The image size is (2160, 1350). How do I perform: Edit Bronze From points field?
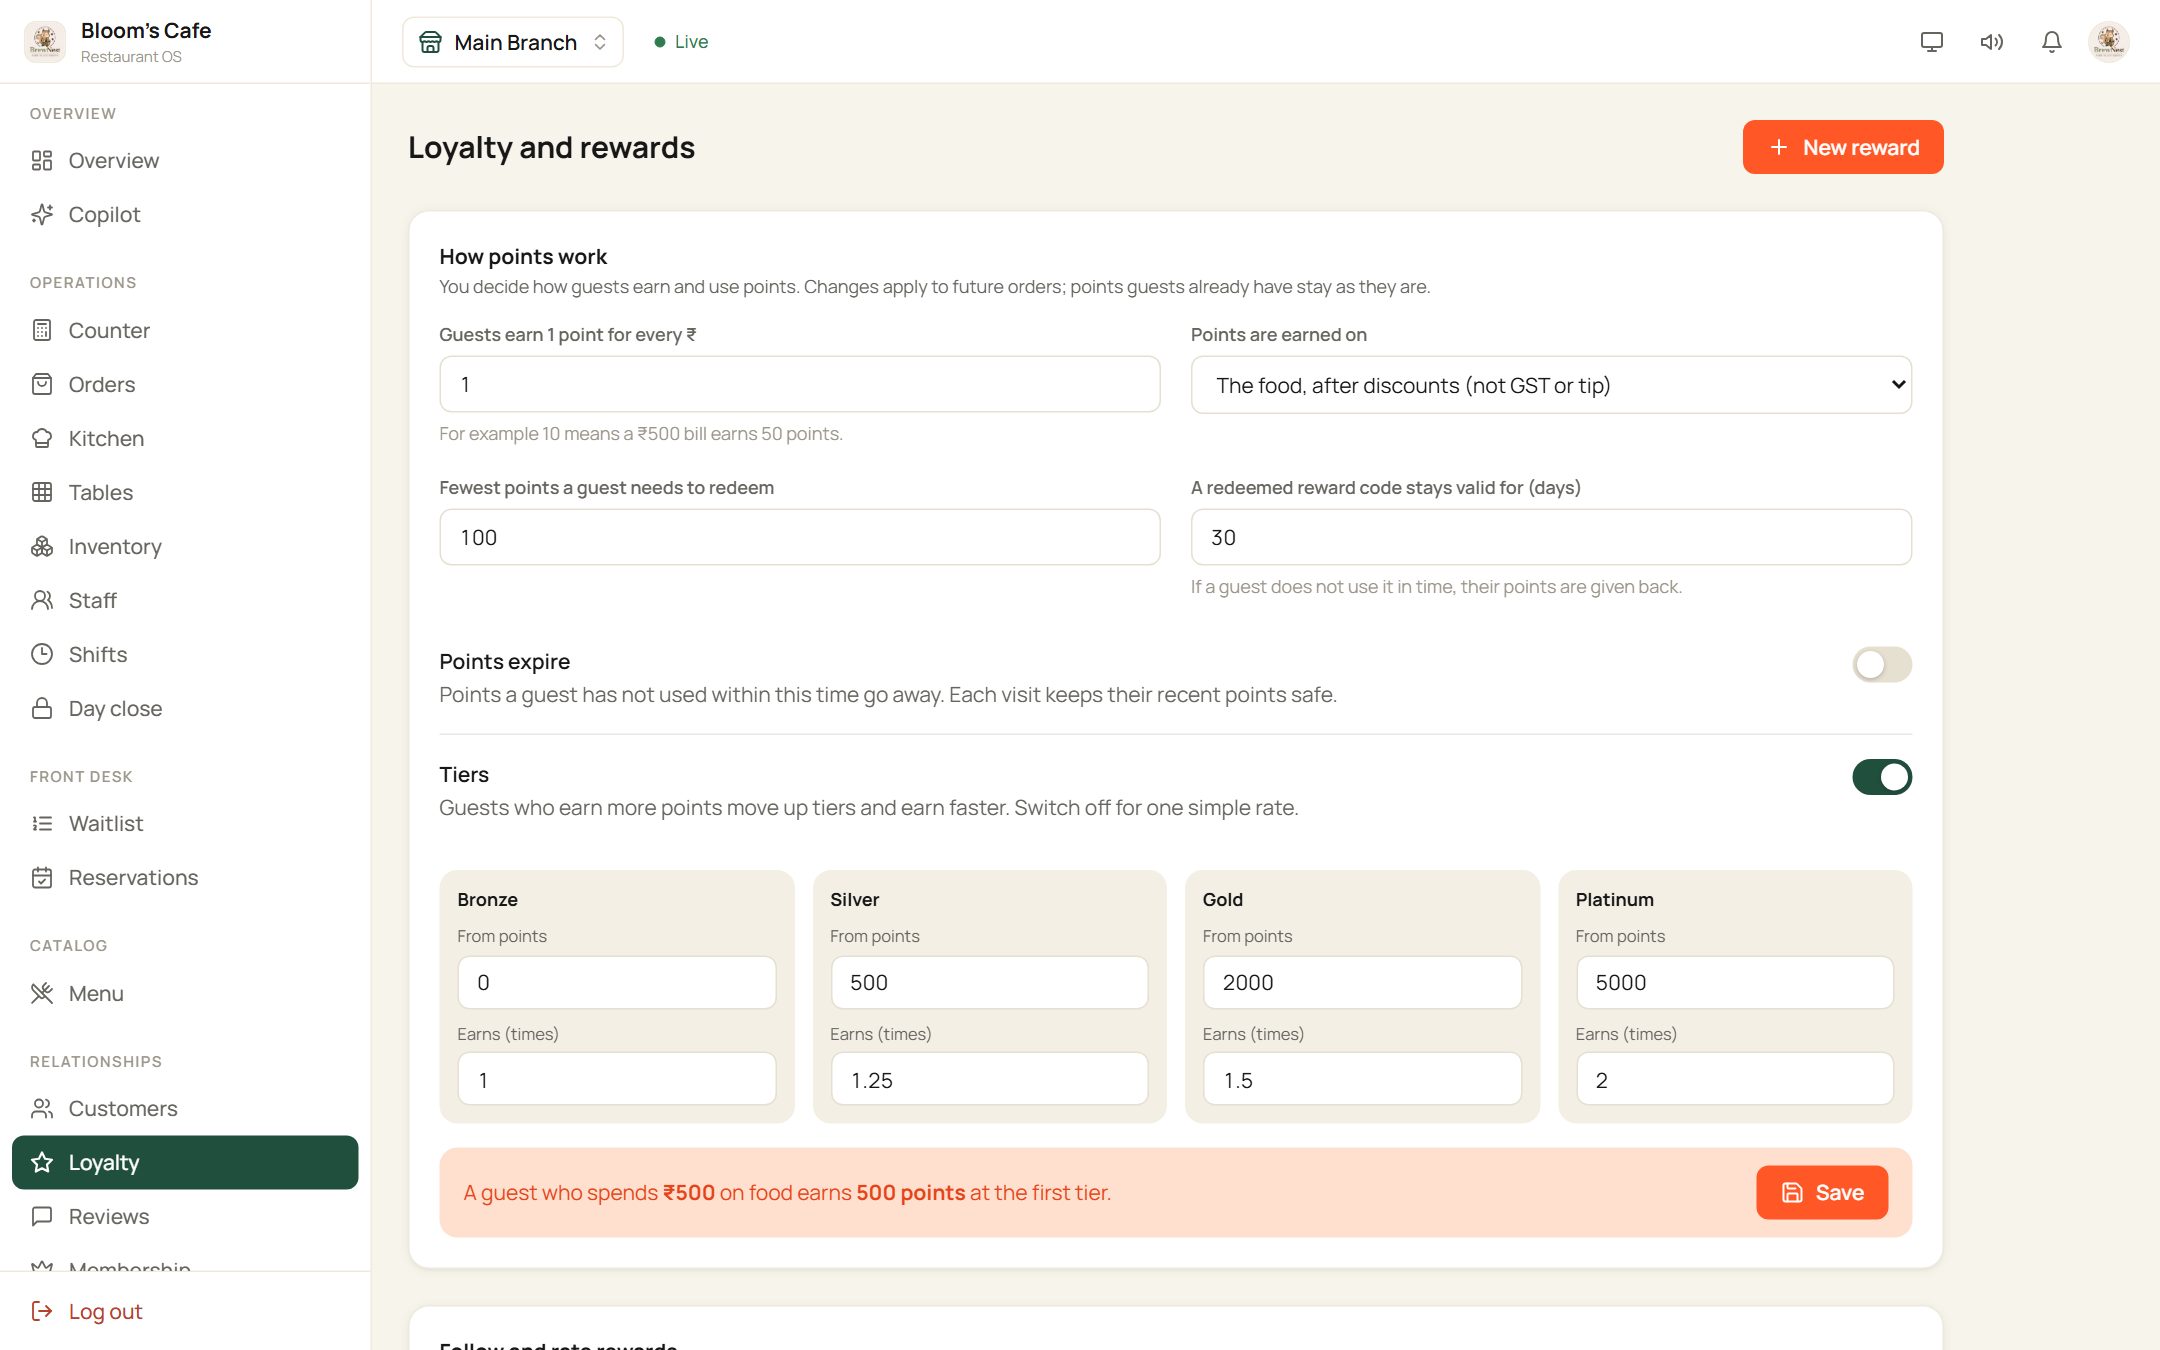click(617, 983)
